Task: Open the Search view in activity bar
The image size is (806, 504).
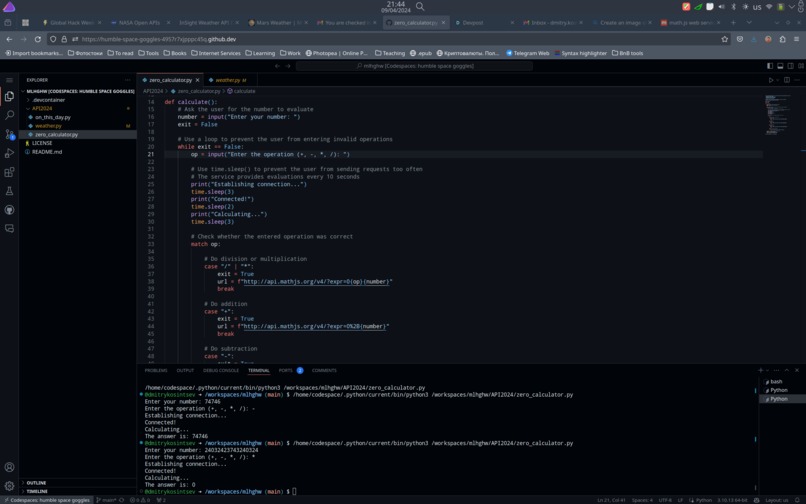Action: point(9,115)
